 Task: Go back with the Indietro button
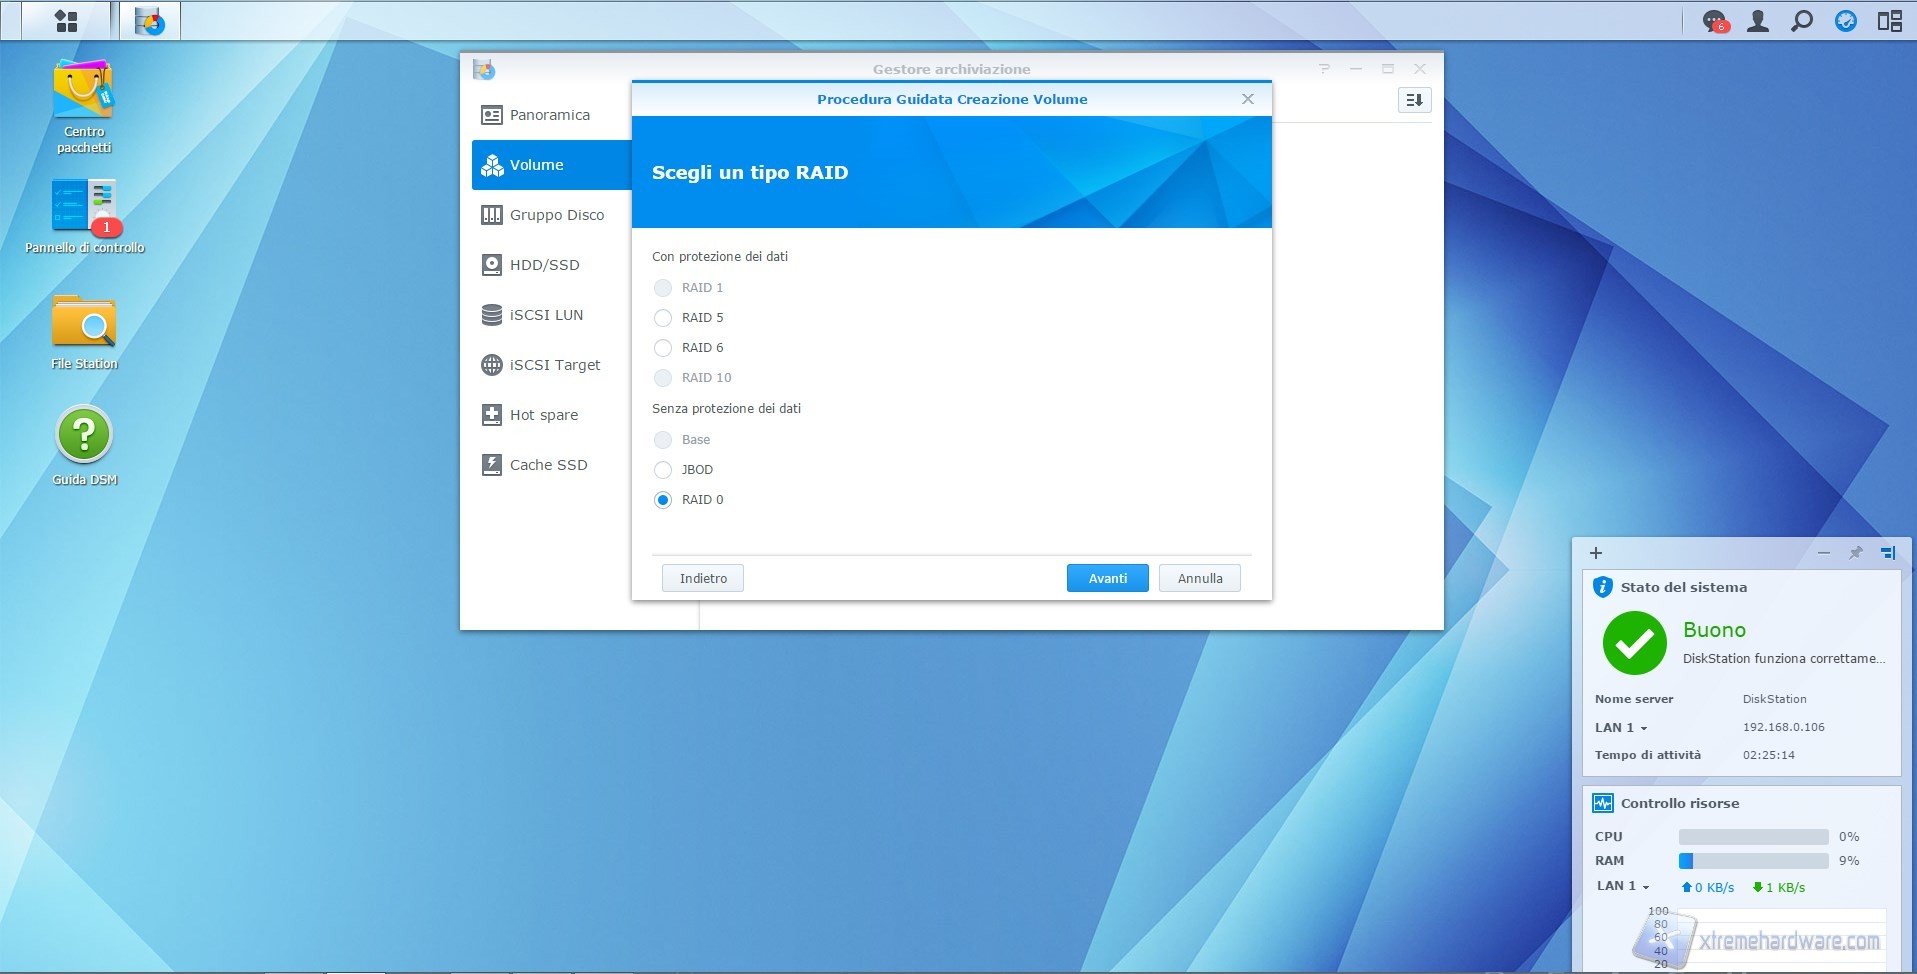click(x=703, y=578)
